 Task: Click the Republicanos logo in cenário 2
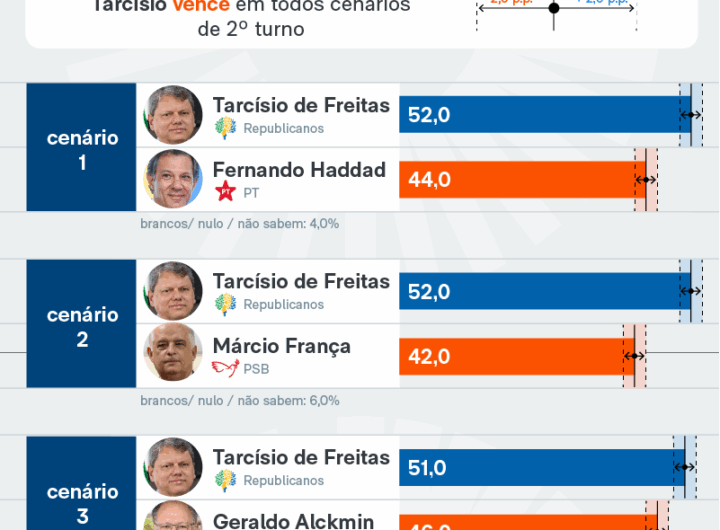pyautogui.click(x=225, y=304)
